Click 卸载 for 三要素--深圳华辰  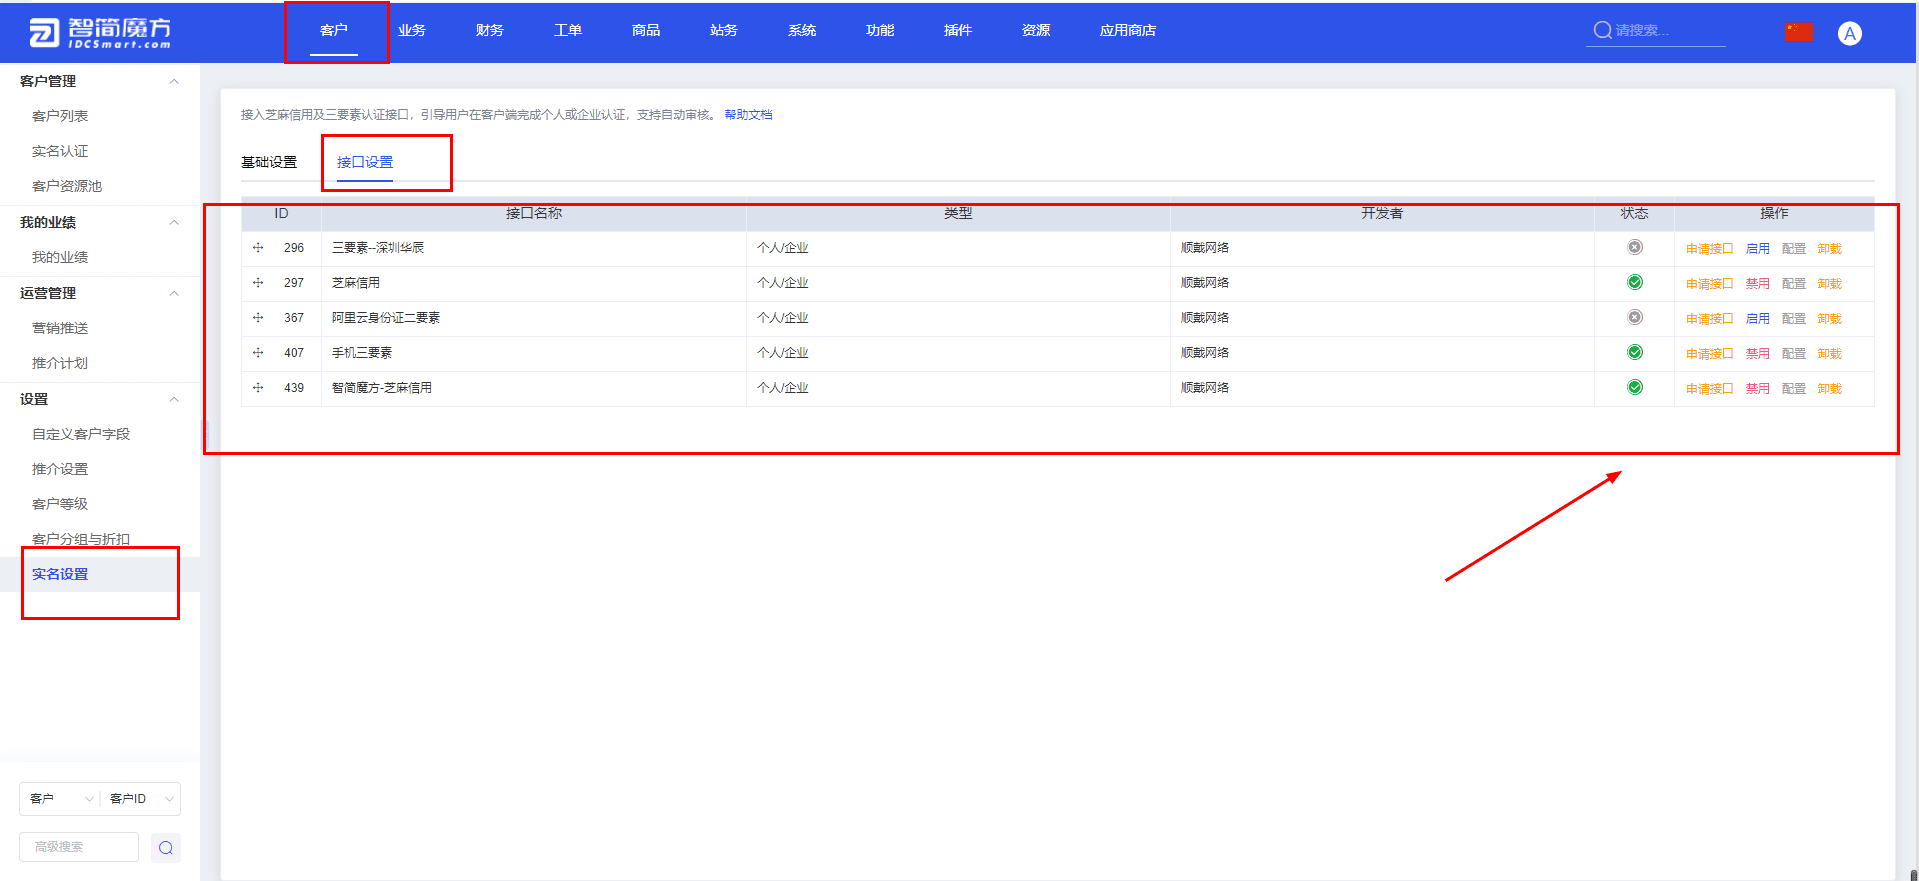(x=1830, y=249)
